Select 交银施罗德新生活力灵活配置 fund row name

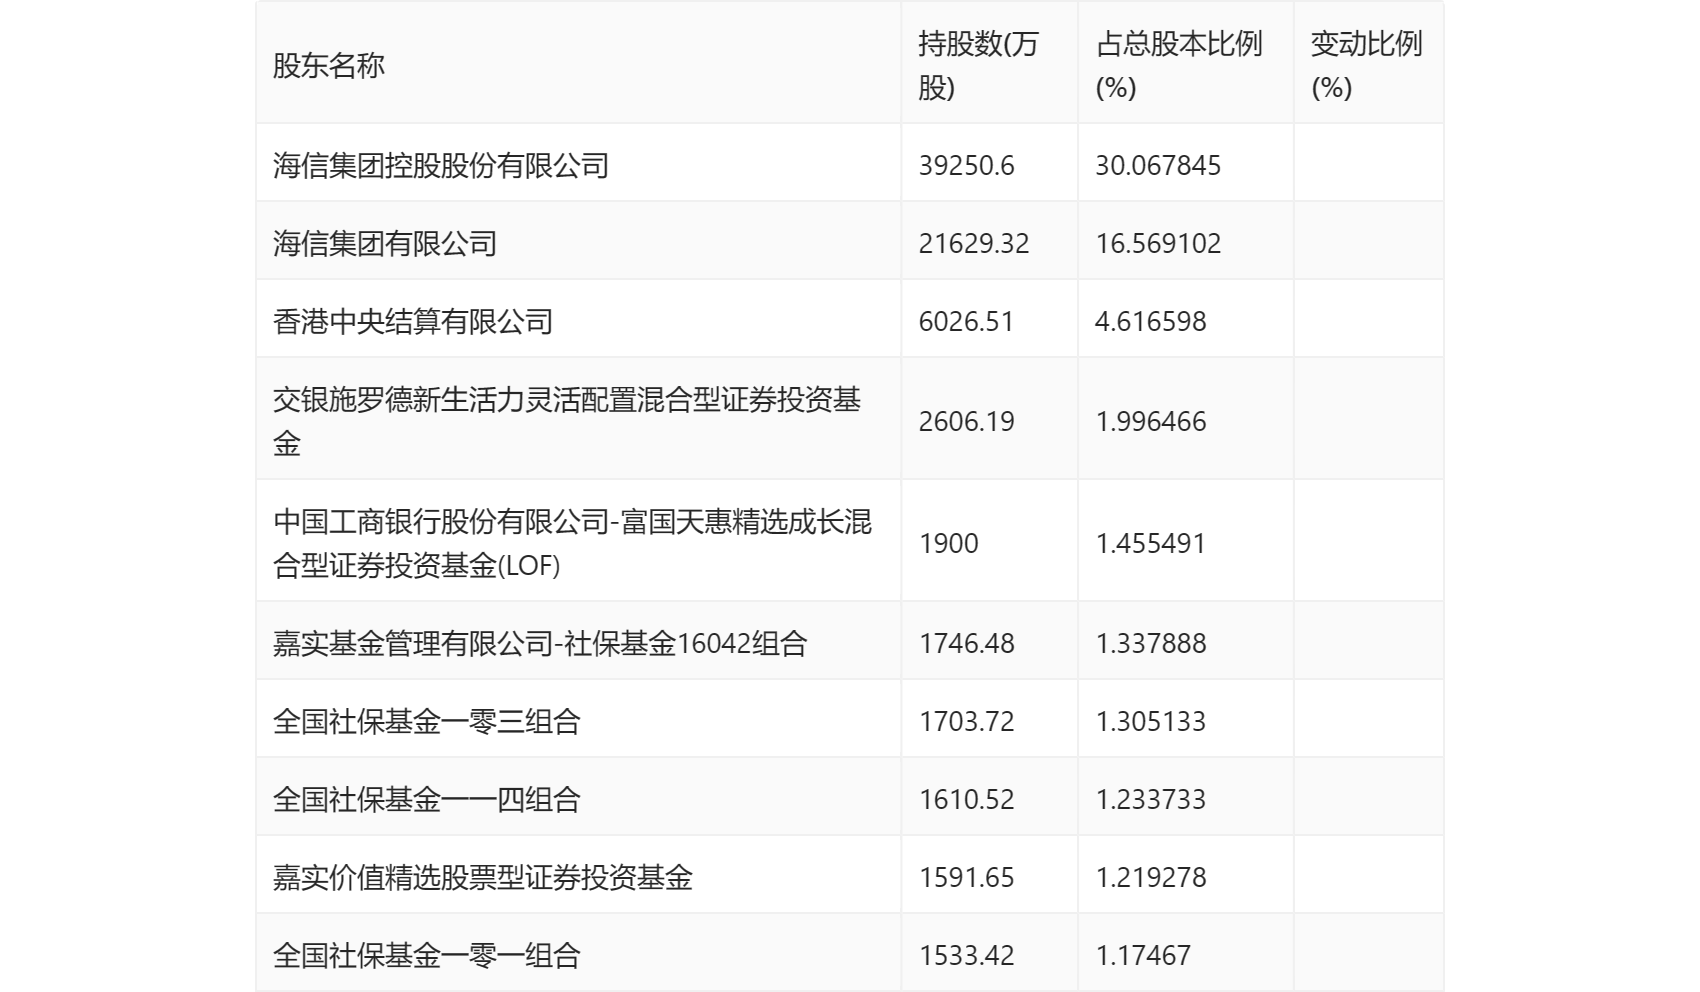(x=567, y=421)
